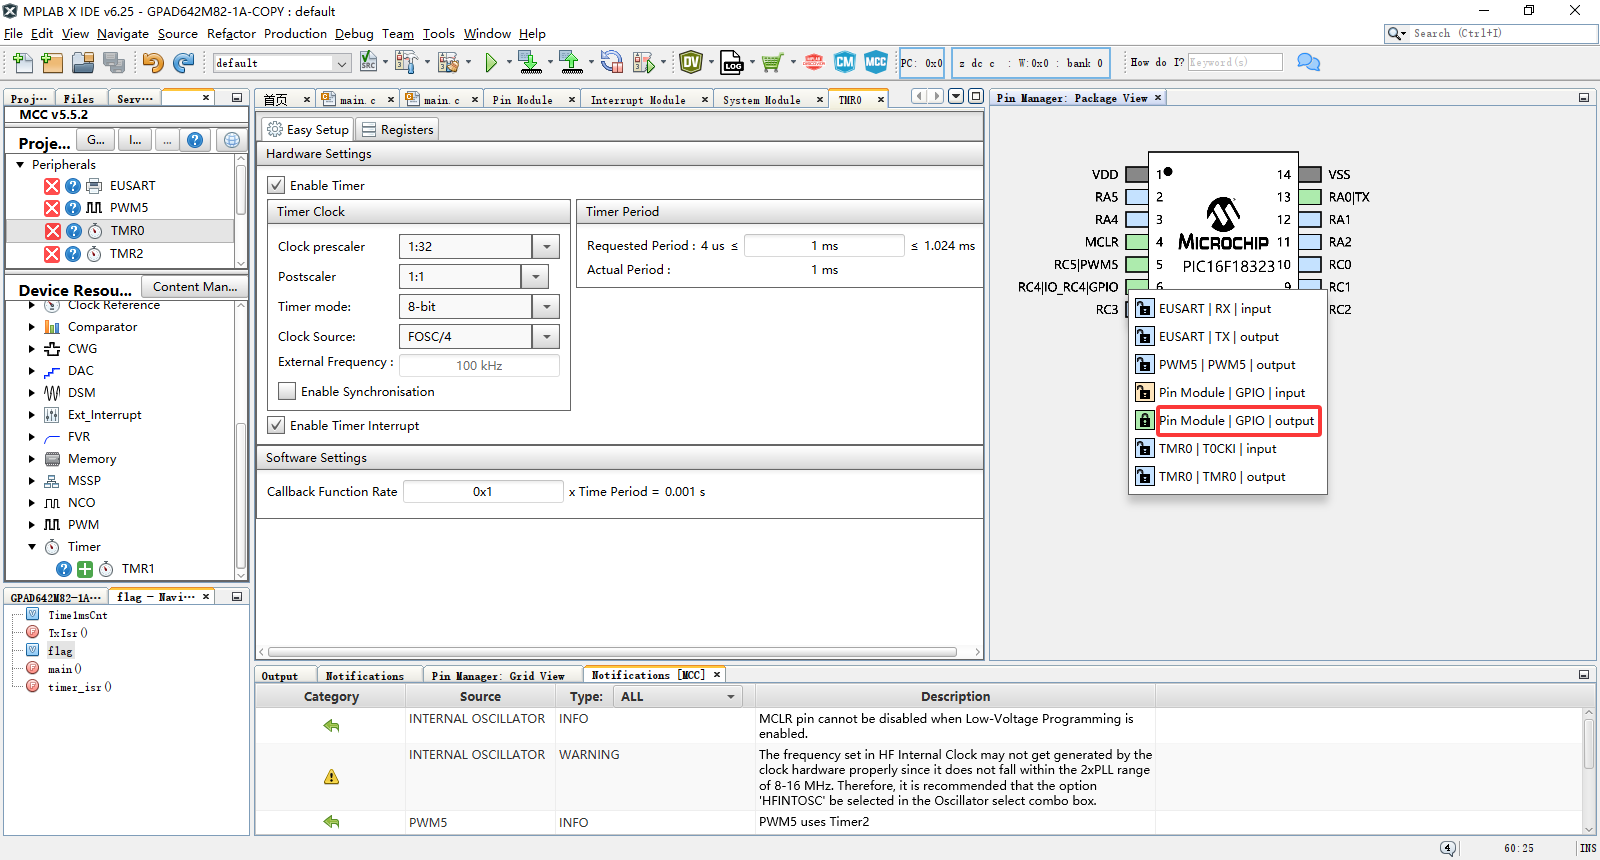Click the Open Project folder icon
Viewport: 1600px width, 860px height.
83,63
